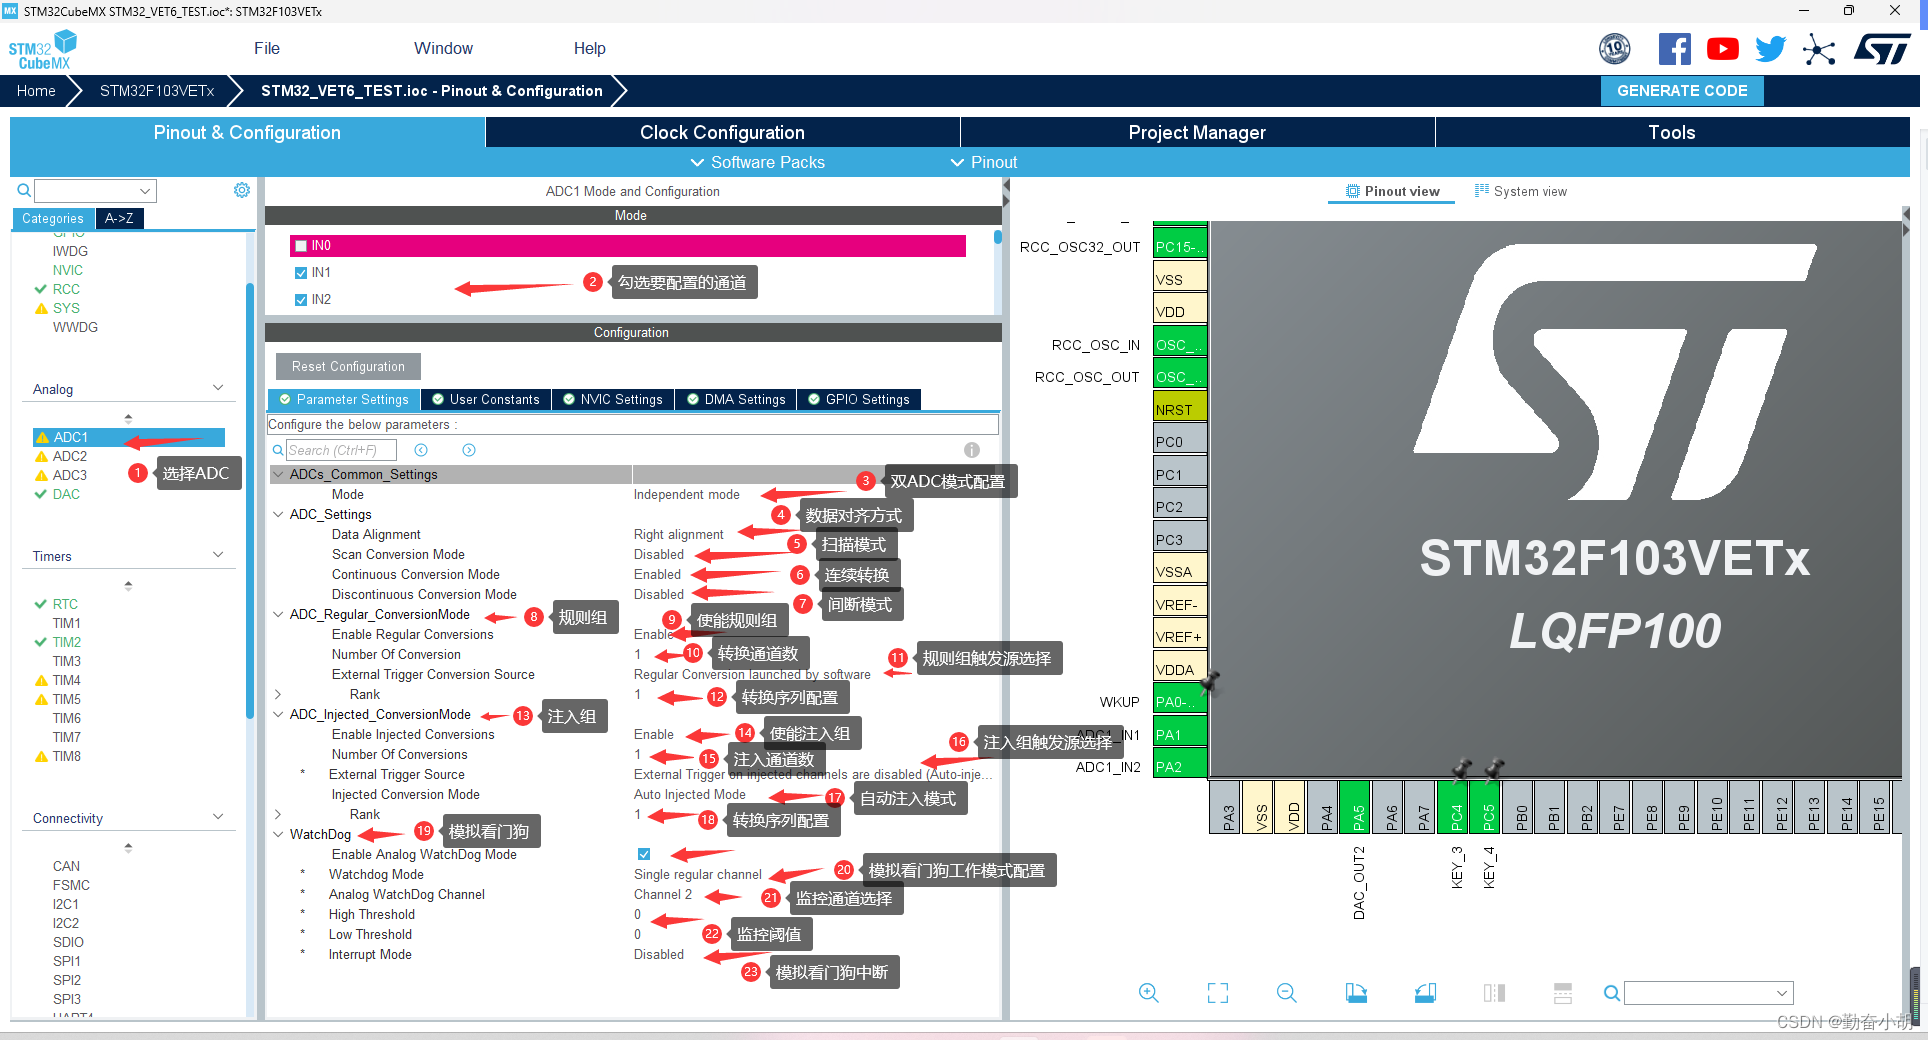
Task: Open the Help menu
Action: click(589, 49)
